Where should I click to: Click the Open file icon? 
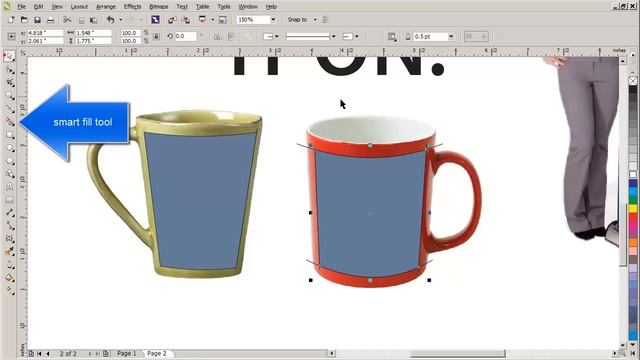(24, 20)
